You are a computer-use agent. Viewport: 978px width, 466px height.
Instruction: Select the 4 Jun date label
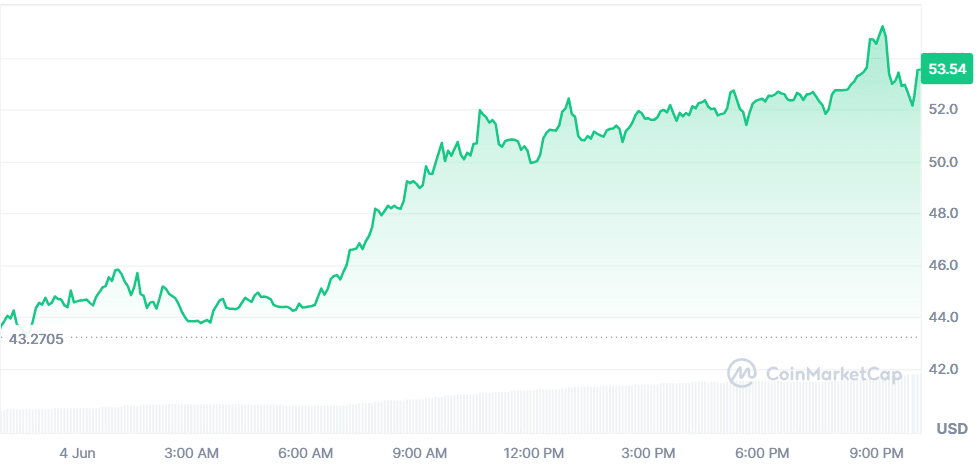(x=78, y=453)
